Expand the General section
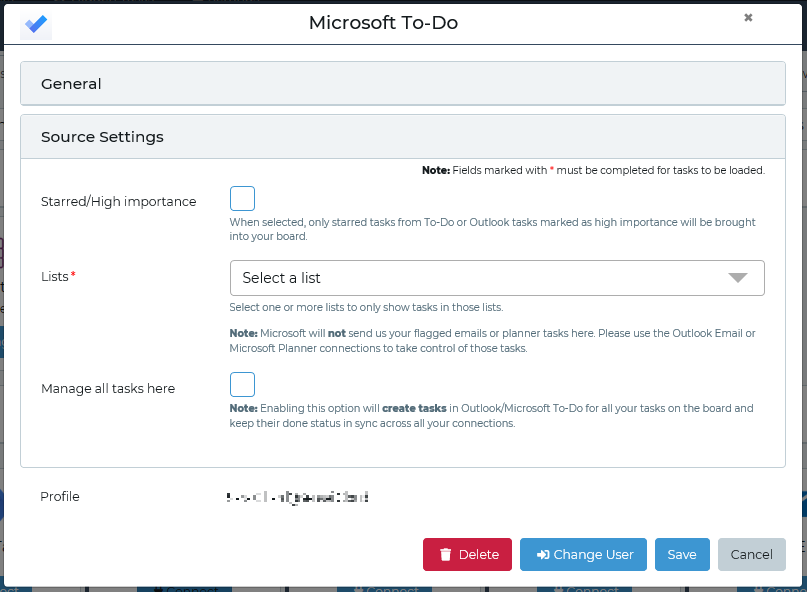 pos(402,83)
